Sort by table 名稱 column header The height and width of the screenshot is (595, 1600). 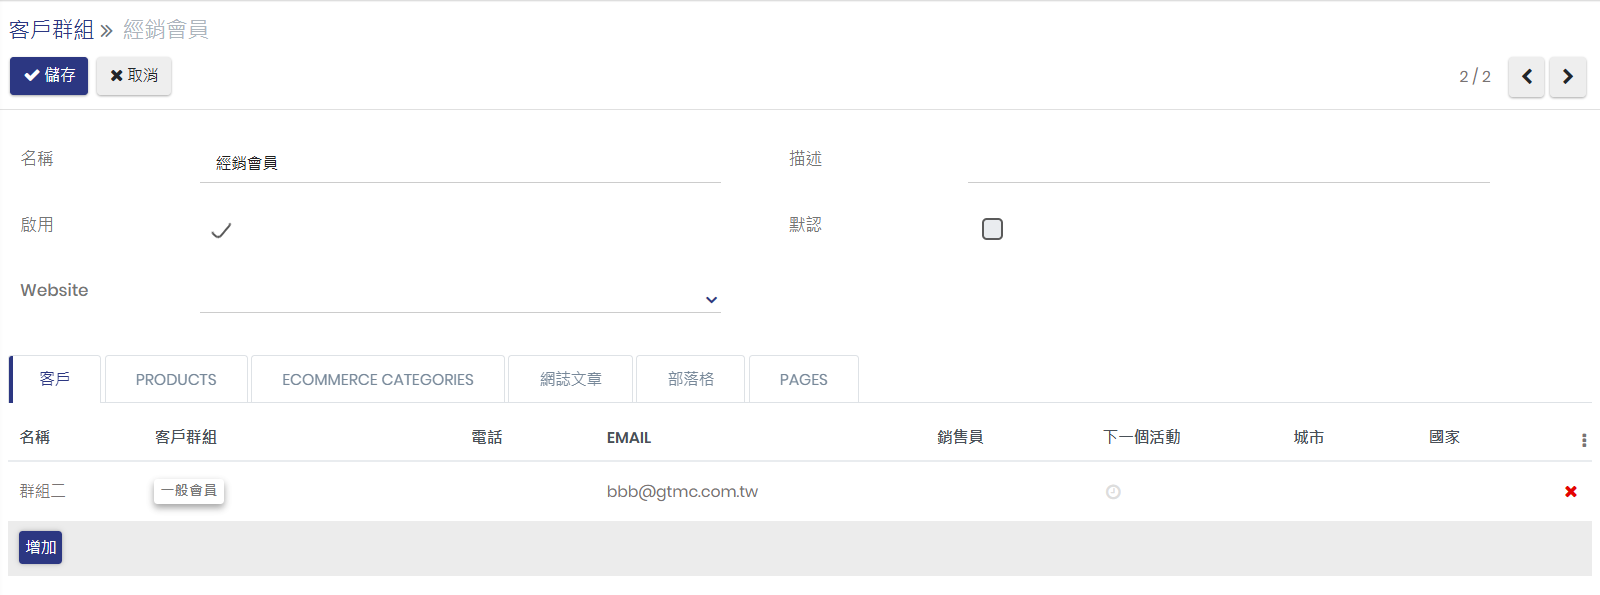(x=35, y=438)
